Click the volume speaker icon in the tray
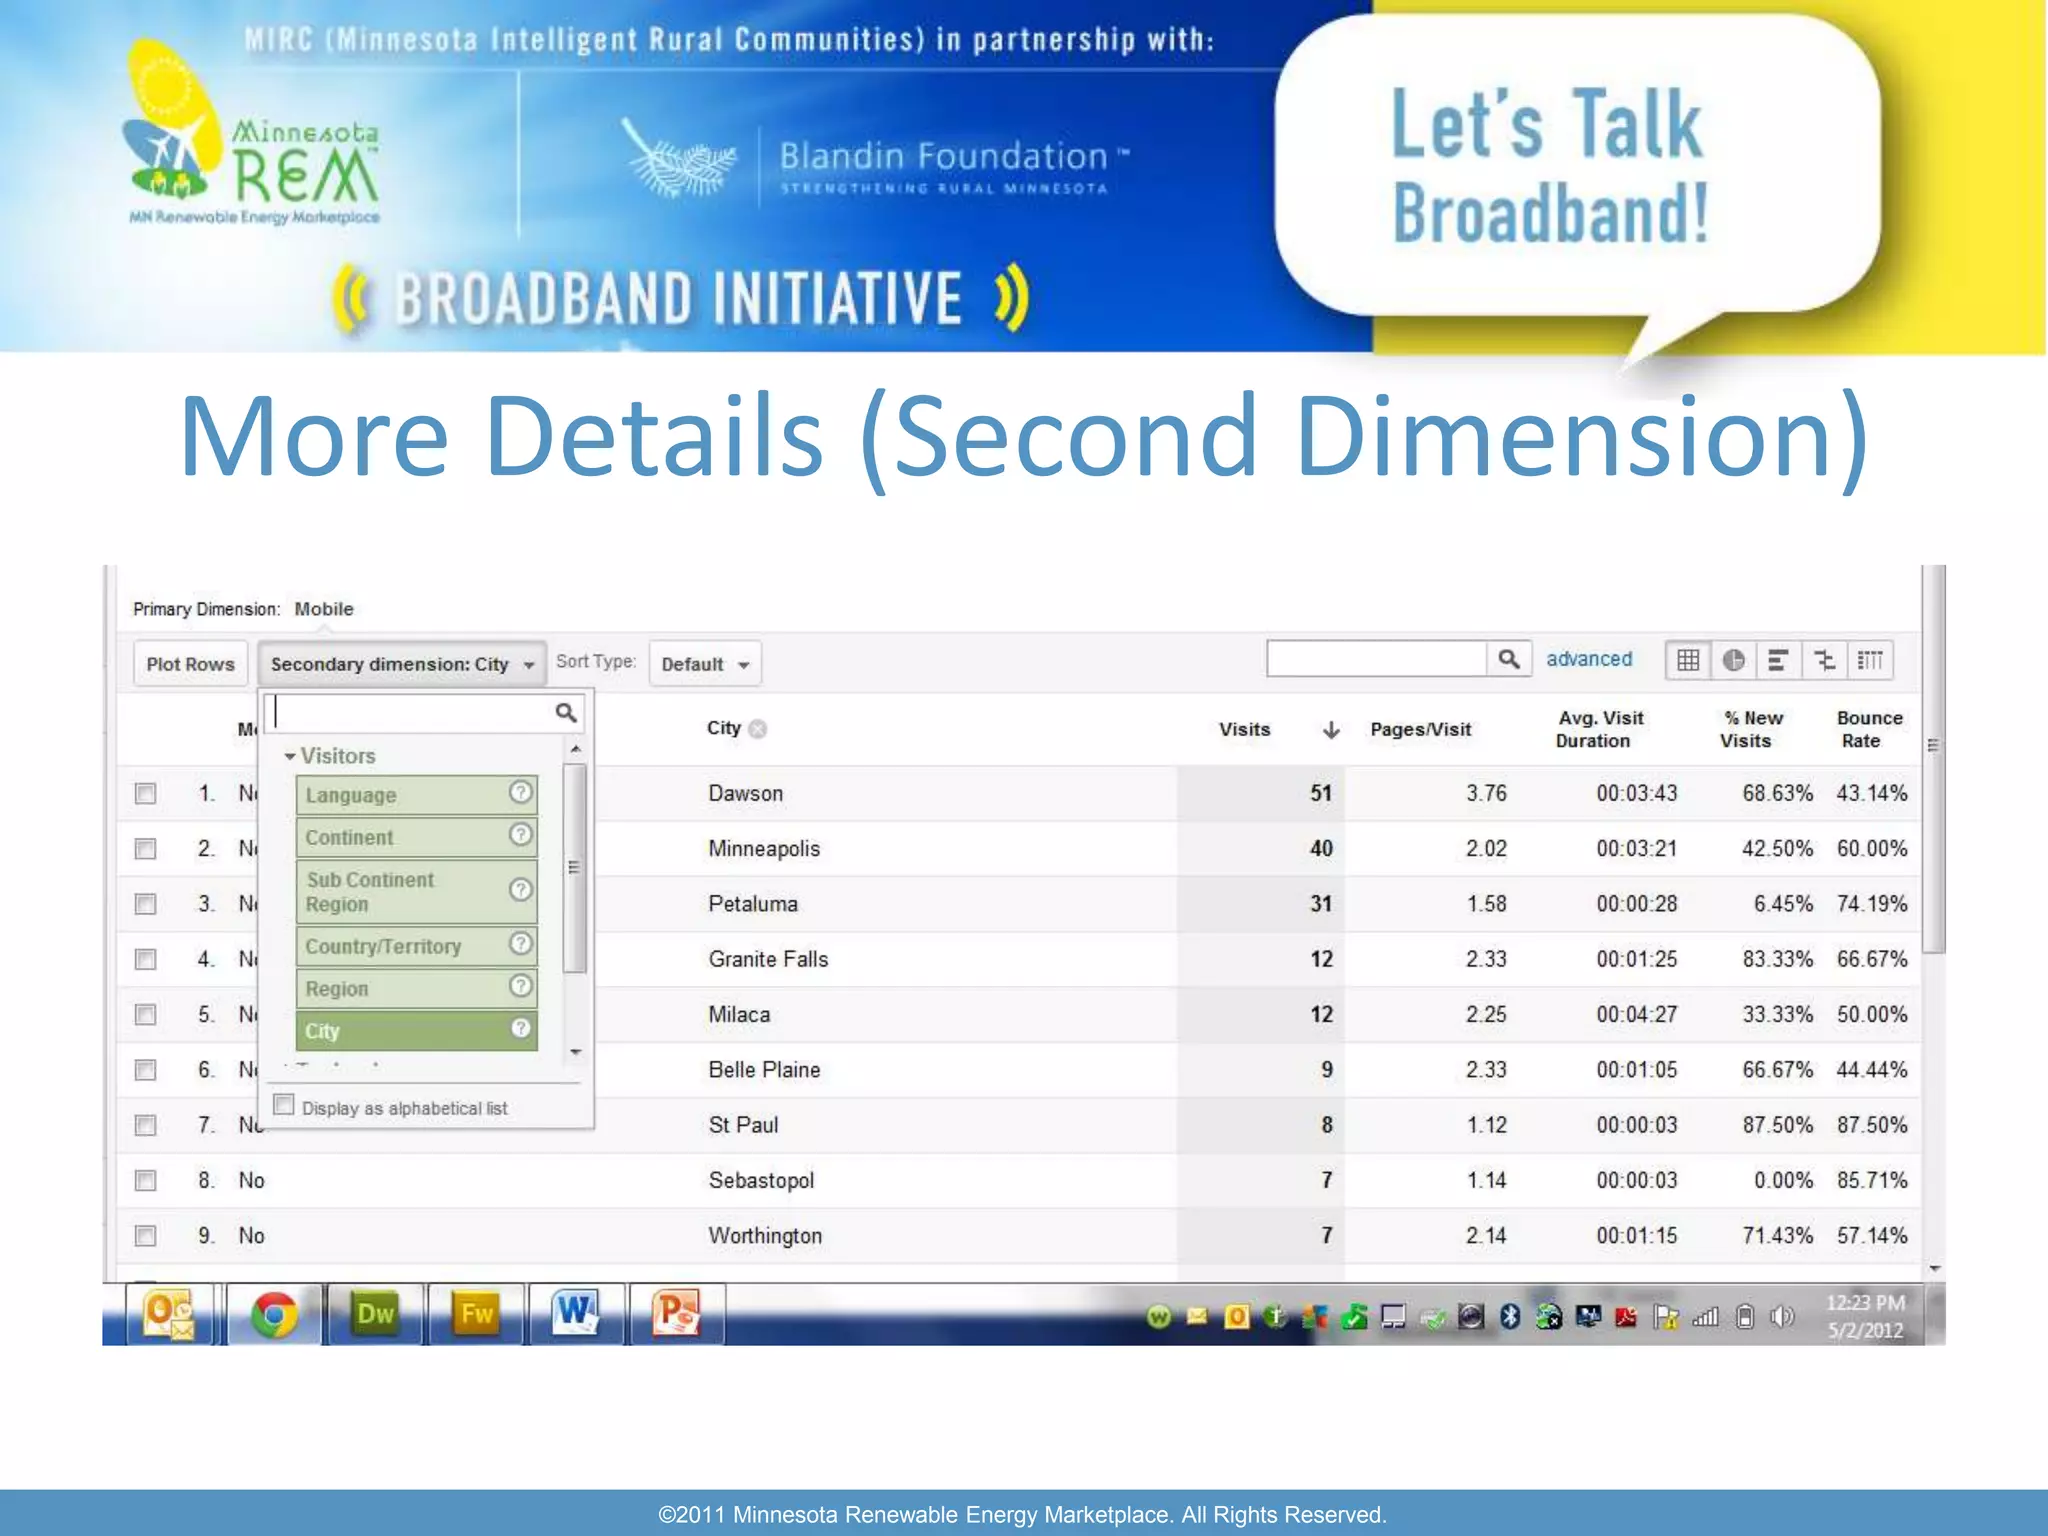Viewport: 2048px width, 1536px height. [x=1781, y=1317]
